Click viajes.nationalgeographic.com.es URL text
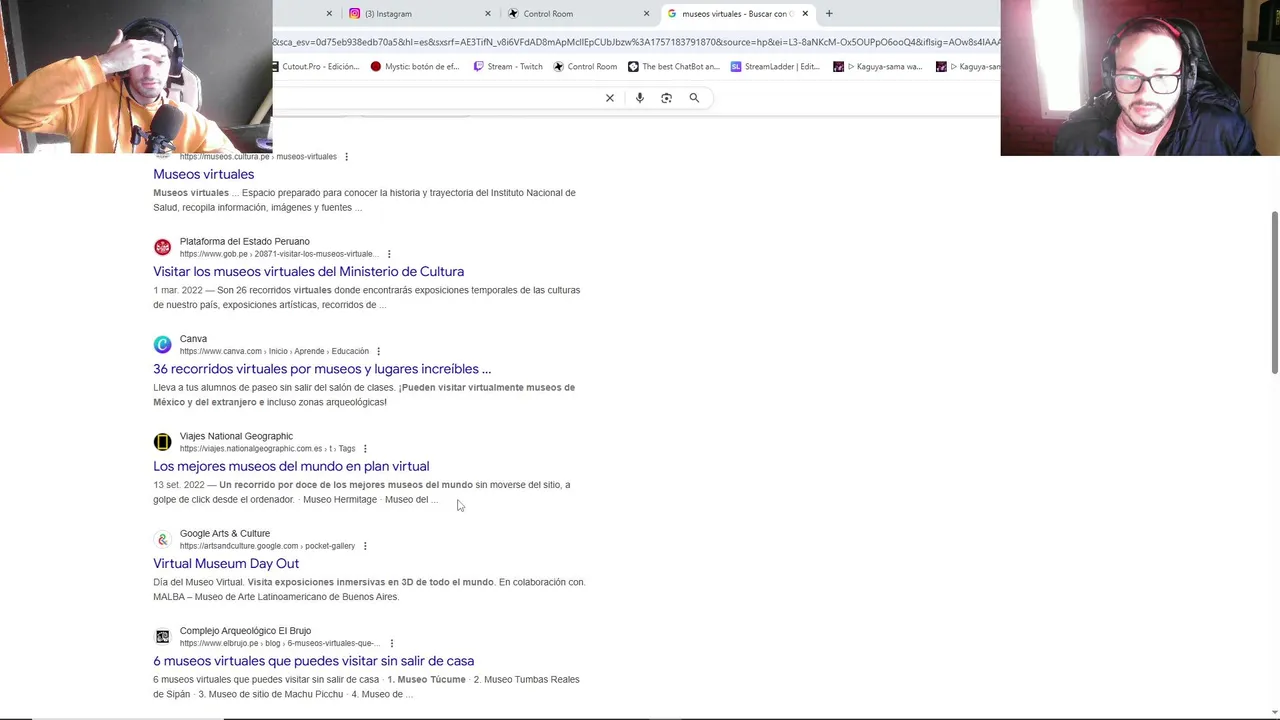This screenshot has width=1280, height=720. click(267, 449)
